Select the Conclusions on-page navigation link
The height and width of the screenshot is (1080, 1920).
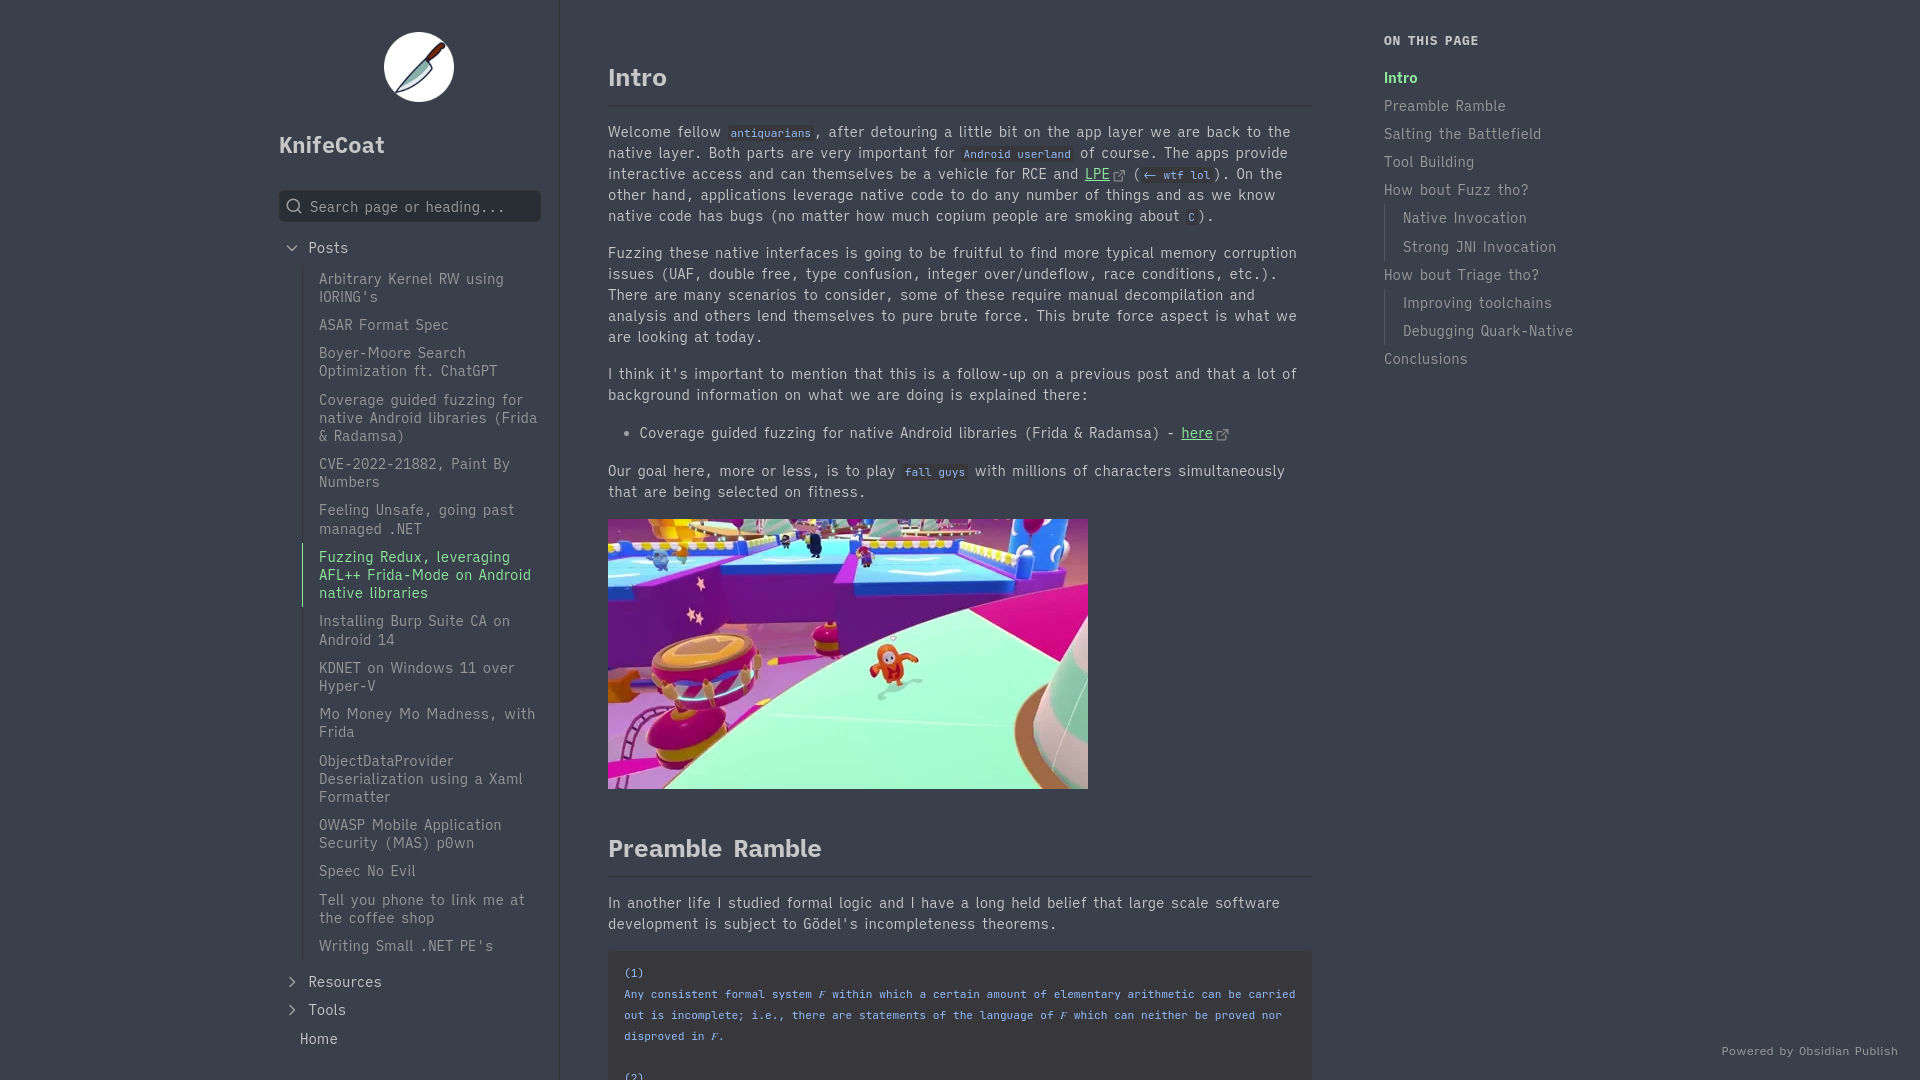pos(1425,357)
